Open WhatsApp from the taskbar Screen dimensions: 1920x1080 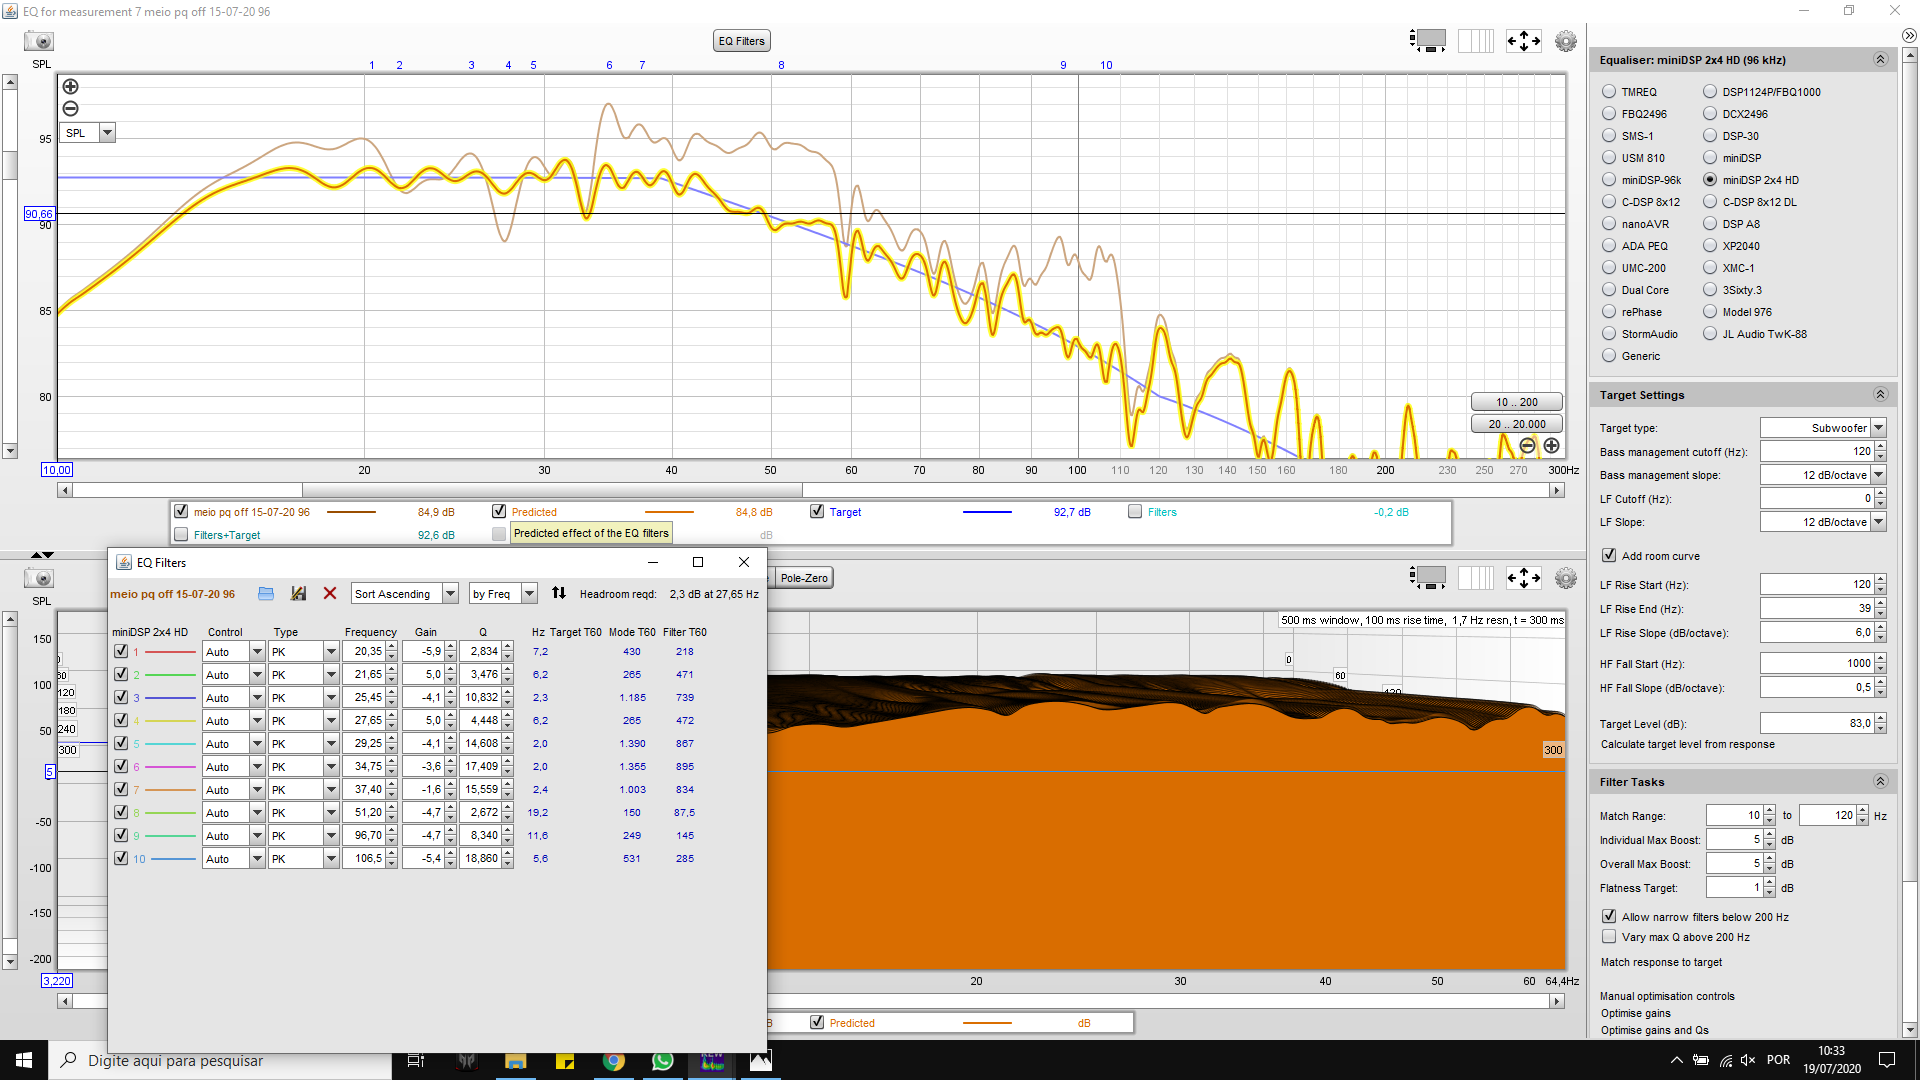[x=662, y=1061]
